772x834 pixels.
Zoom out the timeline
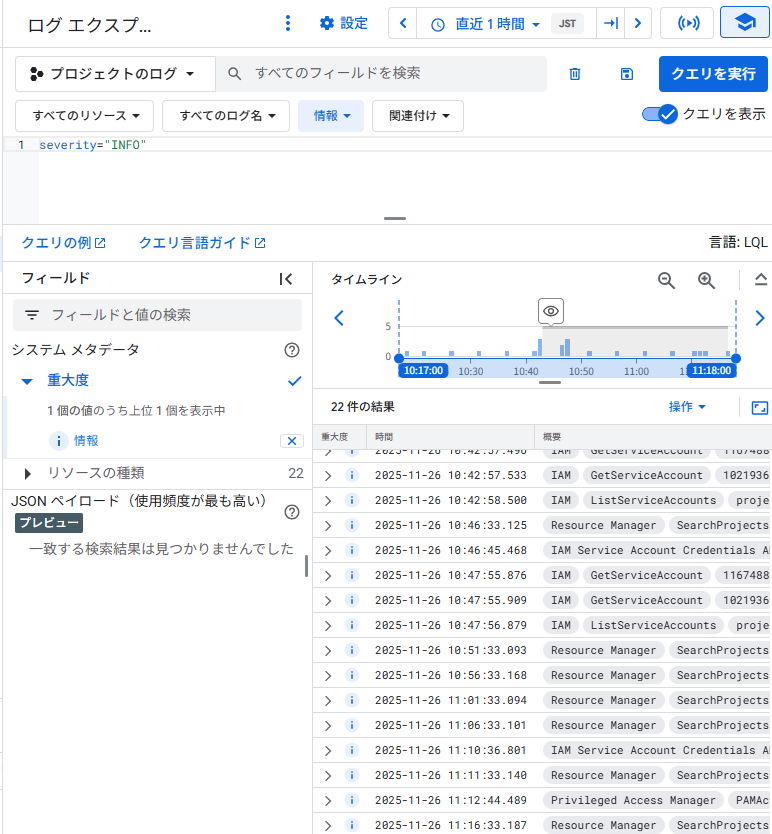click(666, 280)
